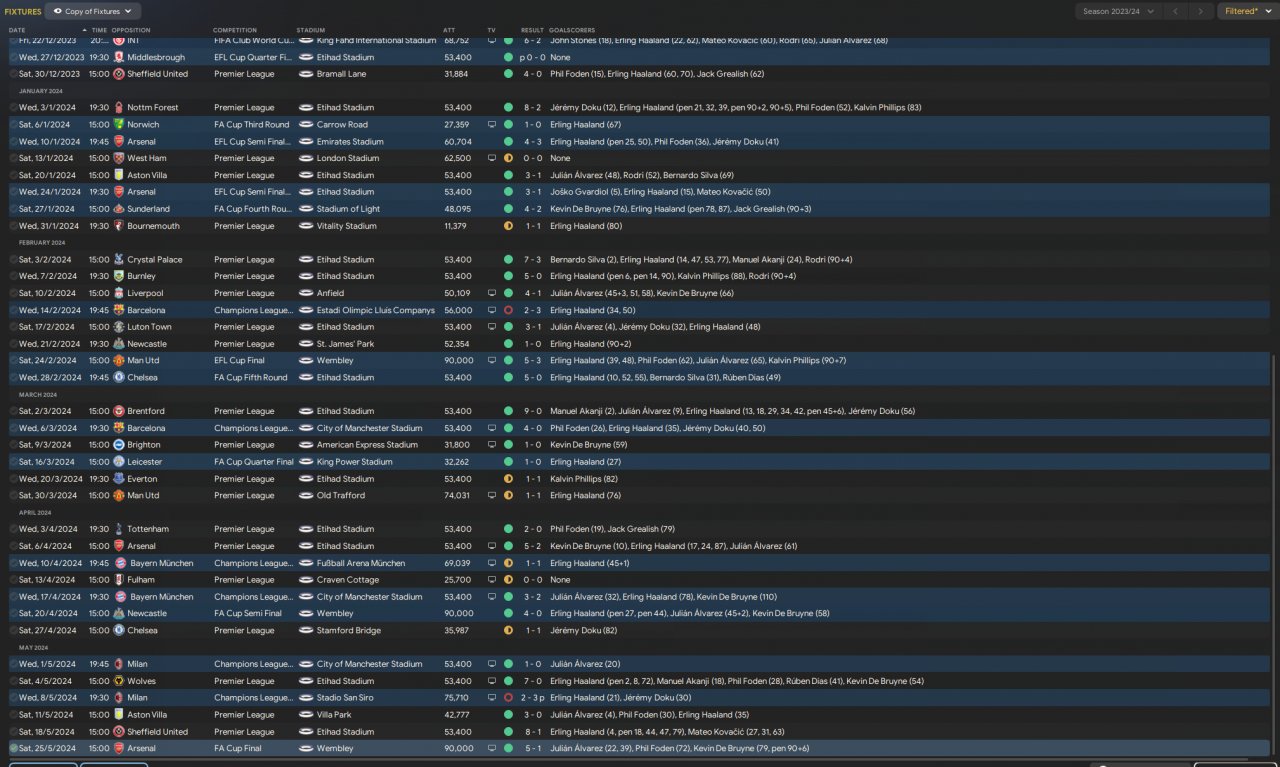Click the Time column header
This screenshot has height=767, width=1280.
98,30
